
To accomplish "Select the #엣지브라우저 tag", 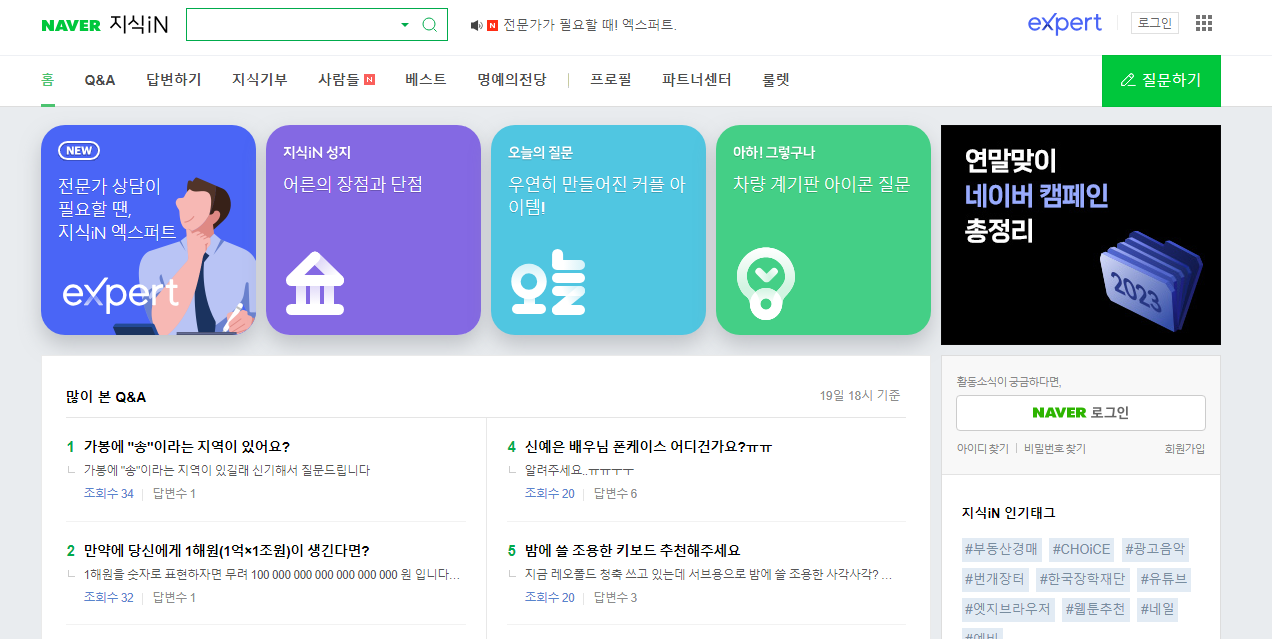I will tap(1008, 608).
